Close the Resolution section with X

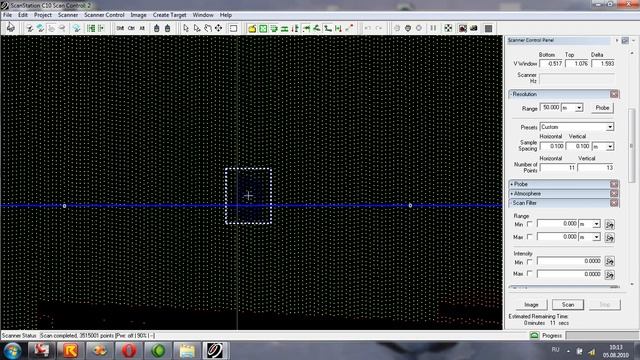614,94
